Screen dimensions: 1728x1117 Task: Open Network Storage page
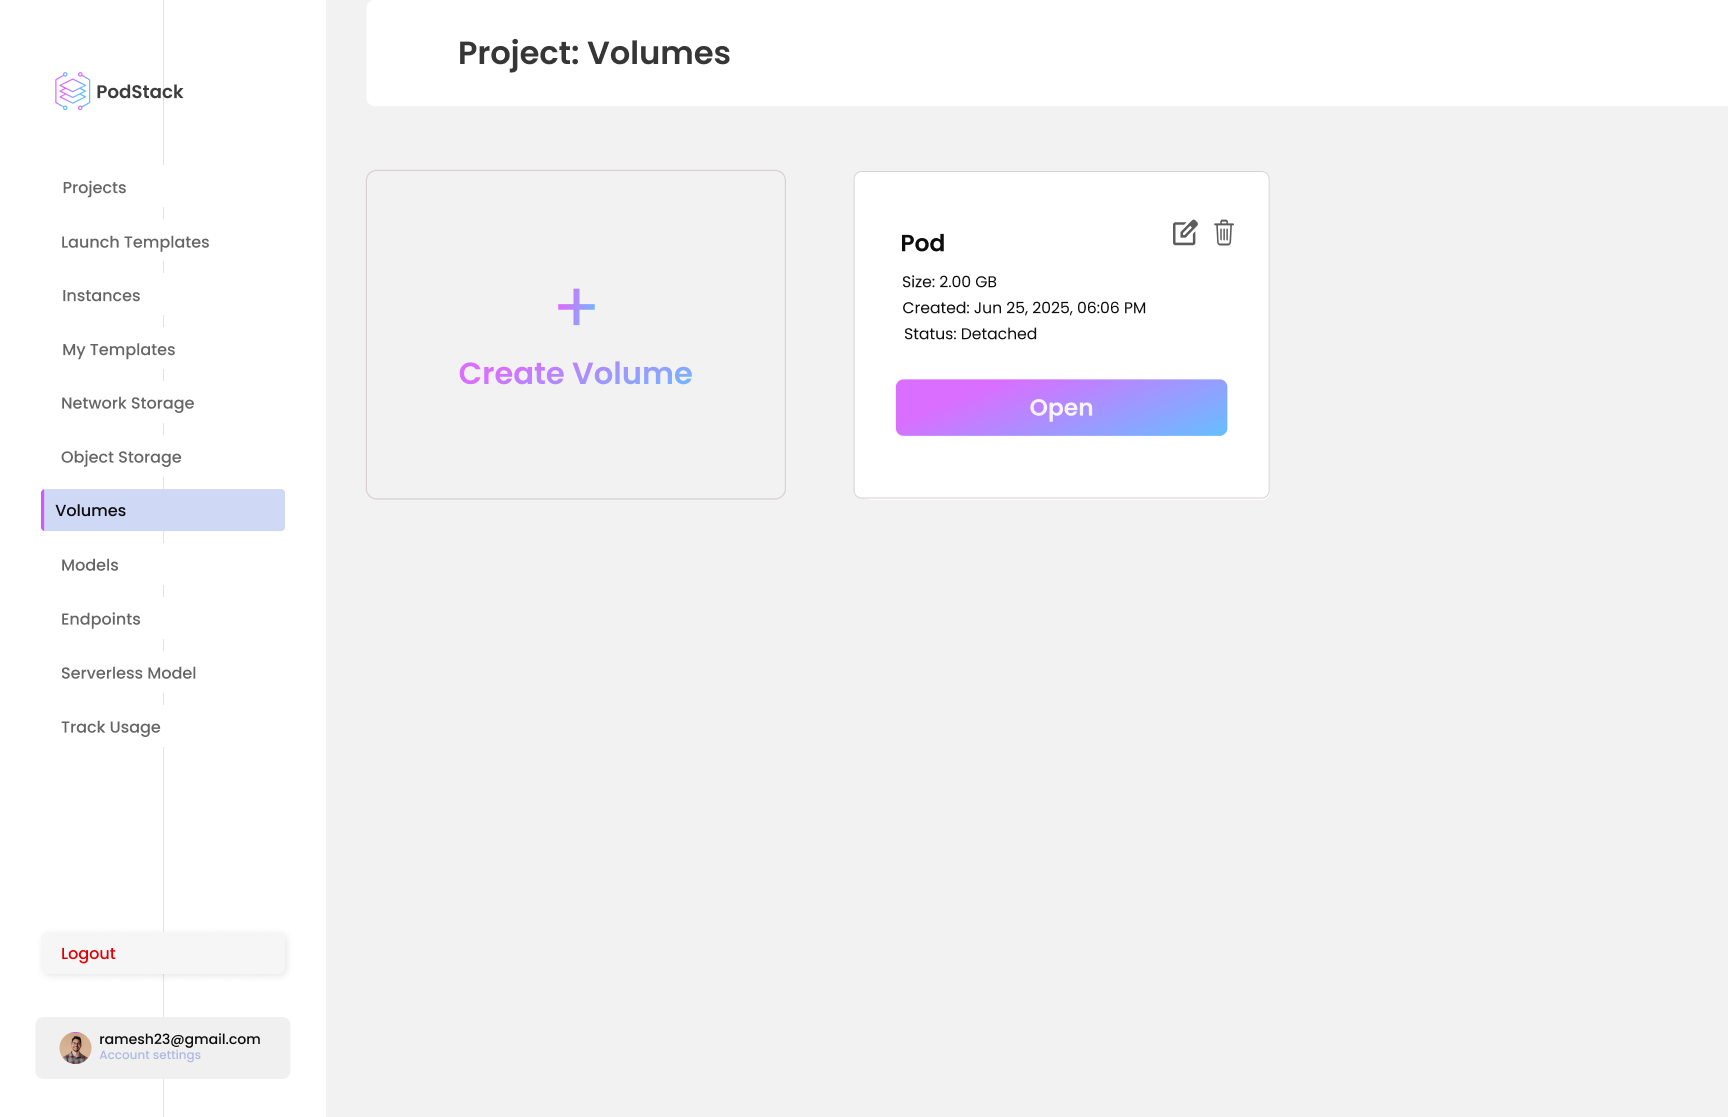(x=127, y=403)
